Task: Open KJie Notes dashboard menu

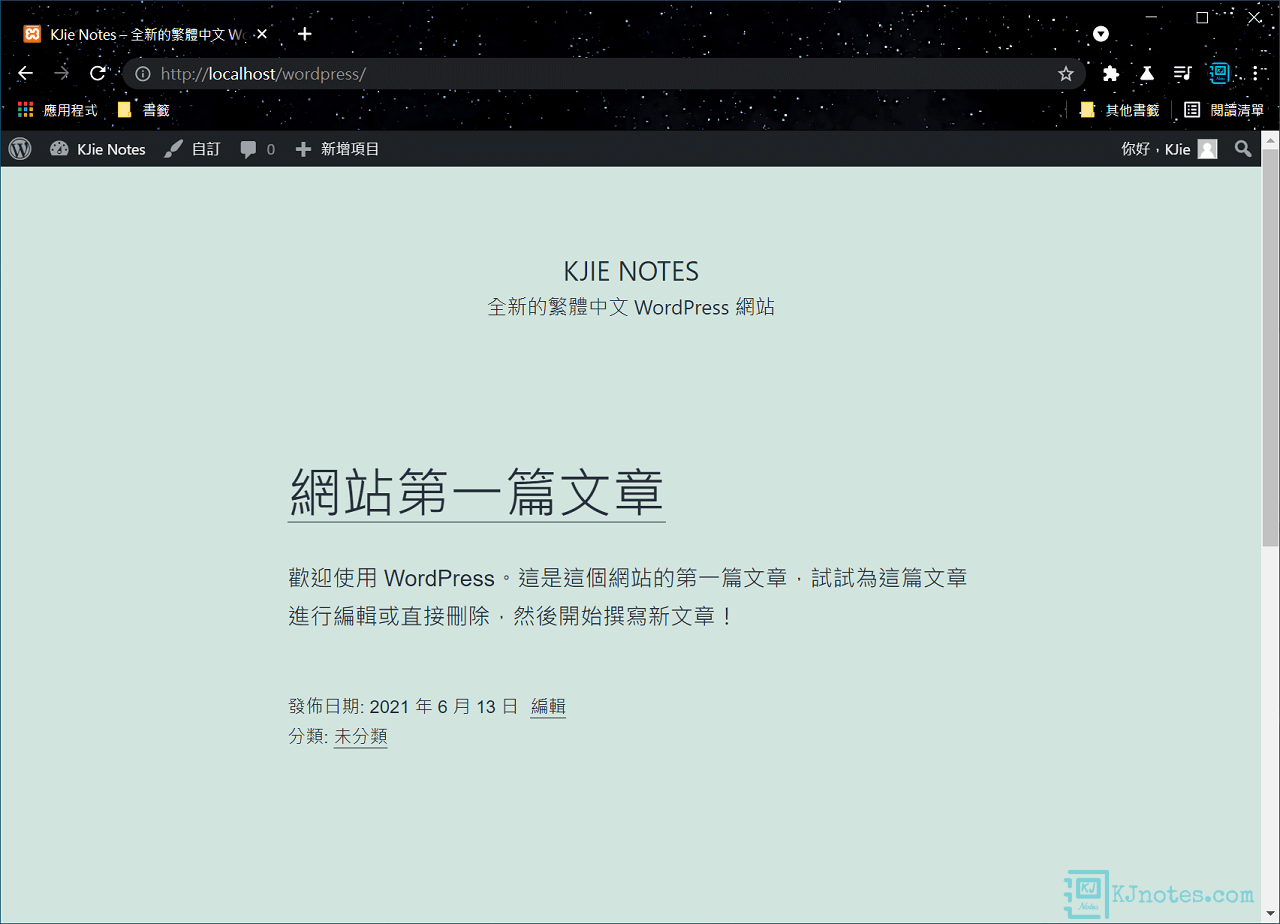Action: point(98,149)
